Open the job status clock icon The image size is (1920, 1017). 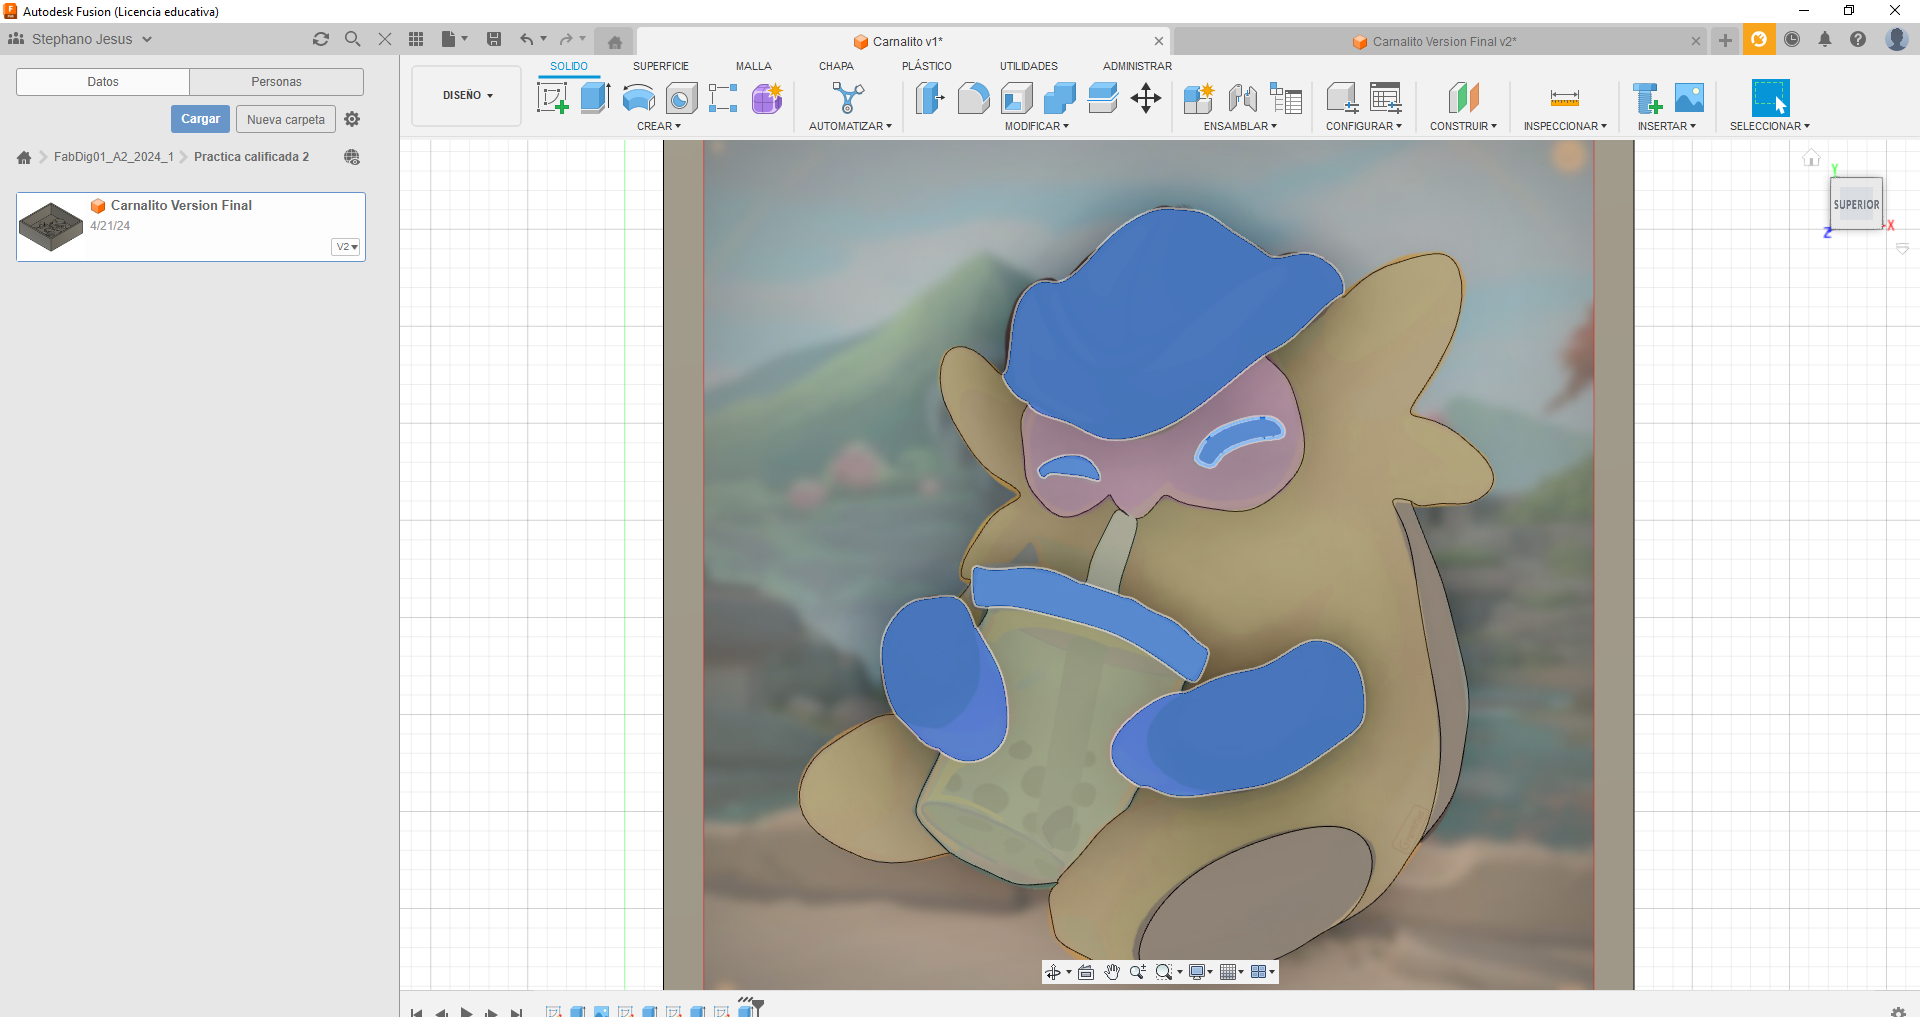(x=1792, y=39)
